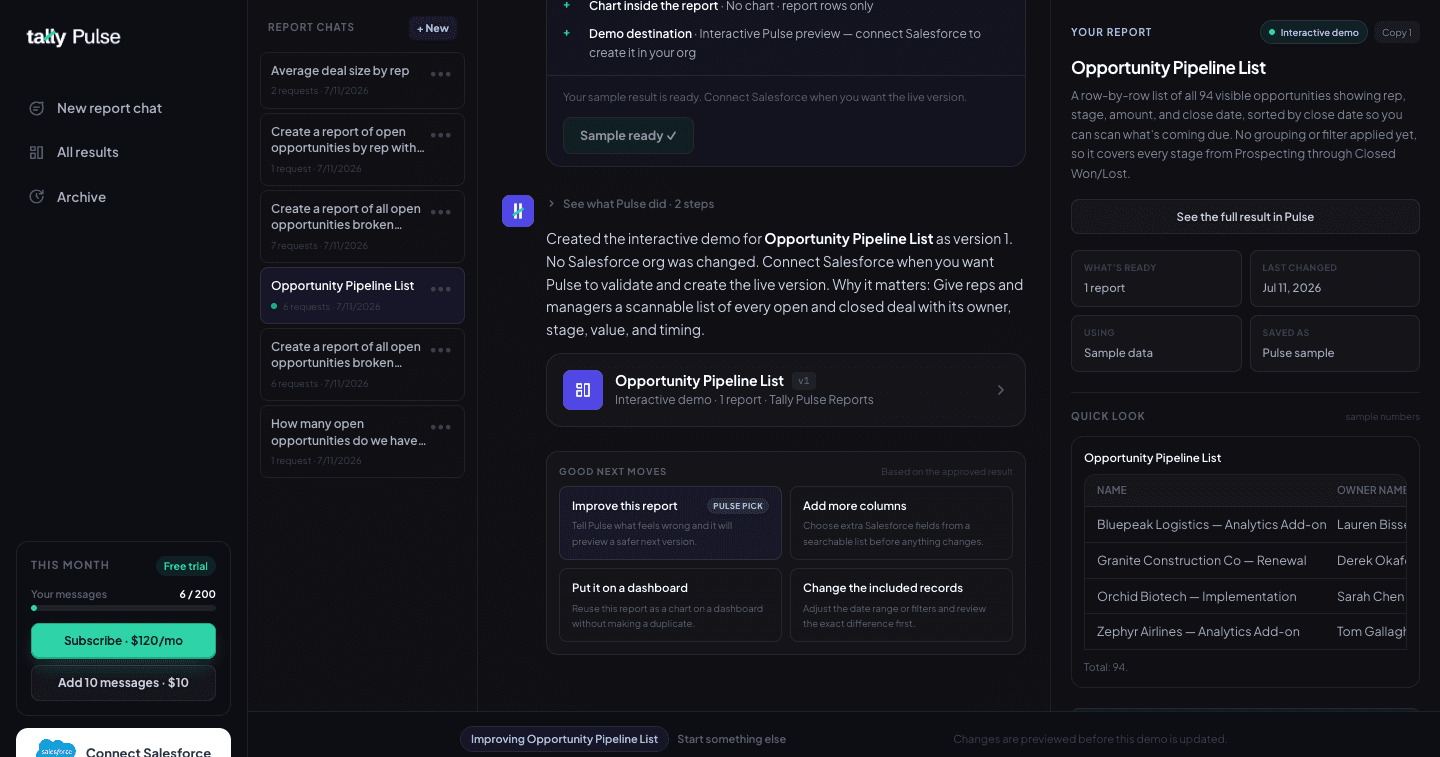Click Orchid Biotech — Implementation row
Viewport: 1440px width, 757px height.
[1245, 597]
